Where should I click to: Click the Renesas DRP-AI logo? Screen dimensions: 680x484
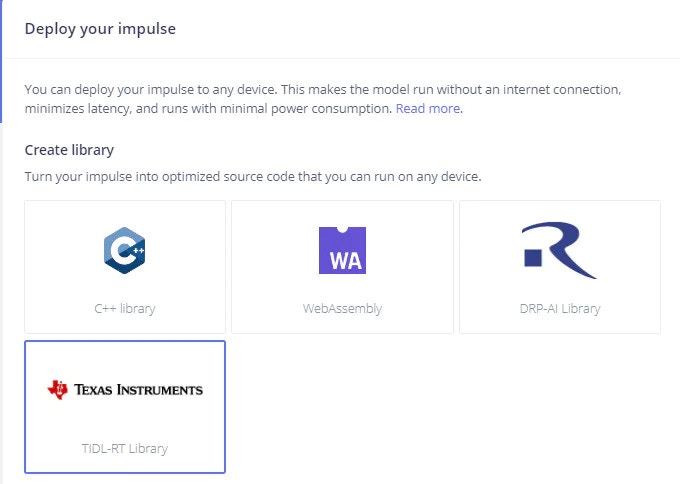[559, 250]
